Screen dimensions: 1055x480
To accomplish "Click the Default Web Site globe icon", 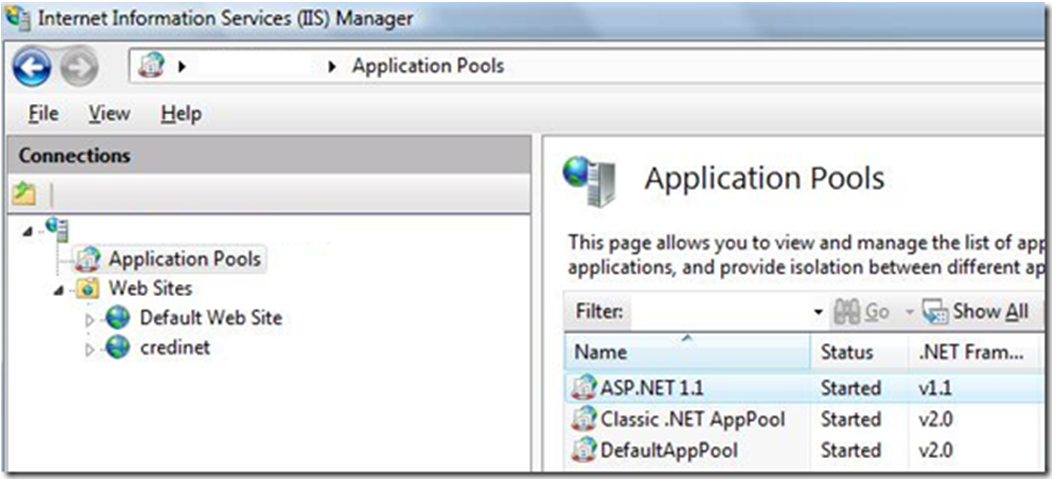I will click(x=117, y=318).
